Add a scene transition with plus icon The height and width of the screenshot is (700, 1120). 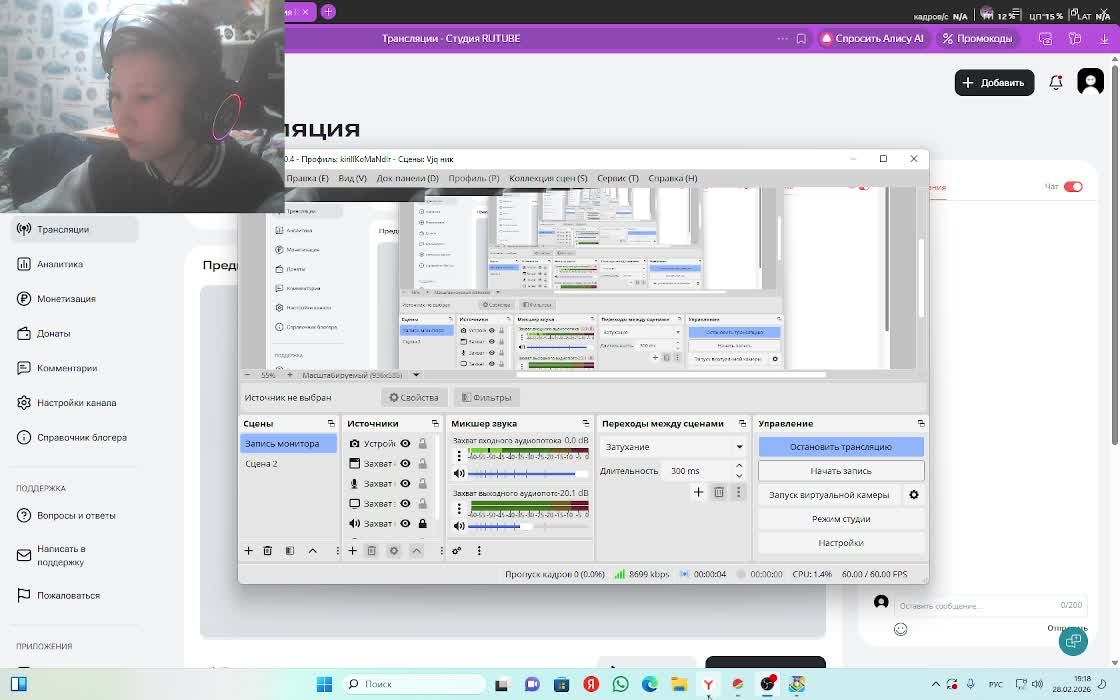(x=699, y=492)
